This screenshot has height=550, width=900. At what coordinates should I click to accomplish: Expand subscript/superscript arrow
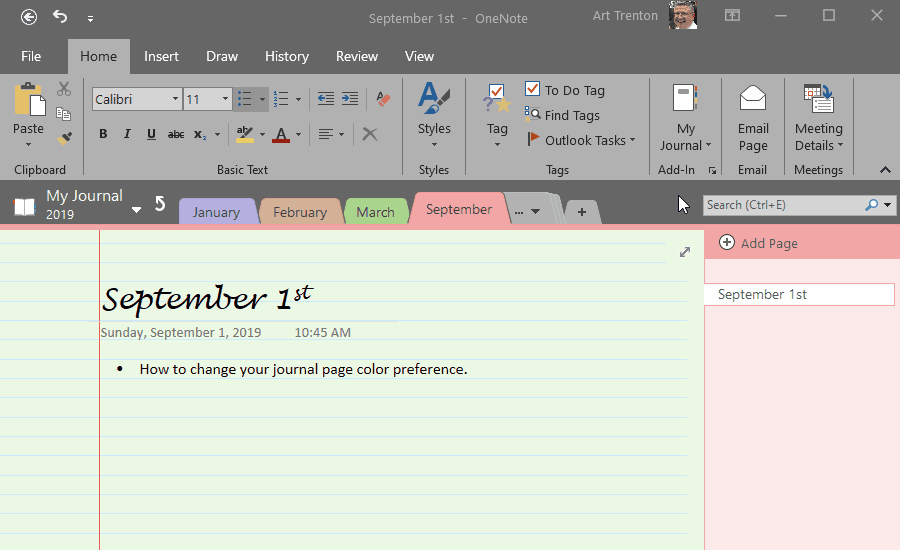[x=217, y=134]
